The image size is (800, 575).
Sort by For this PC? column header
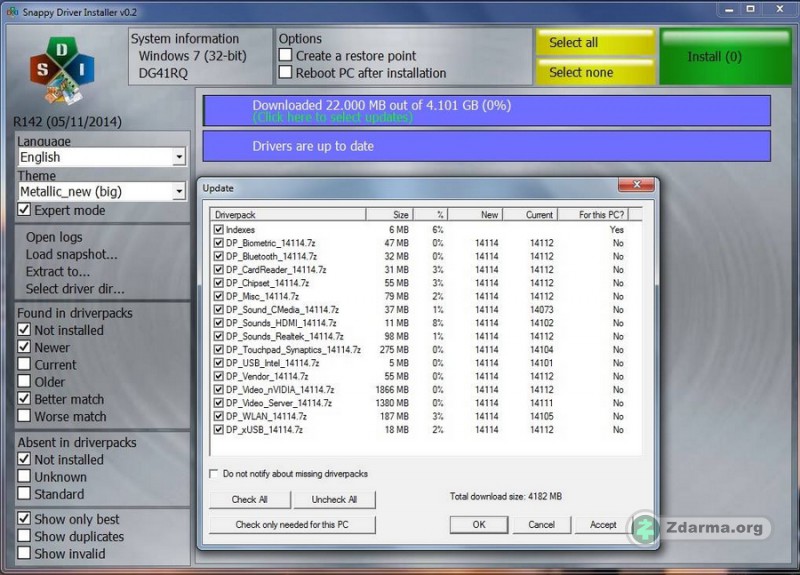(x=593, y=214)
